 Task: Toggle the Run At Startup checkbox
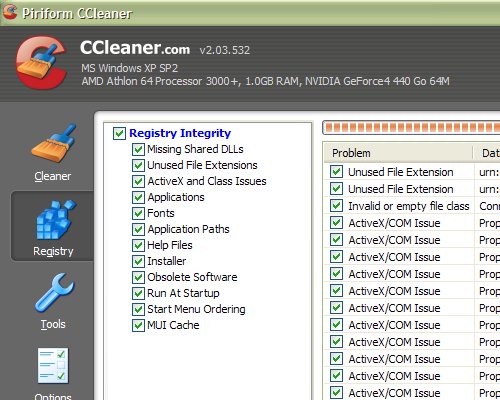138,293
